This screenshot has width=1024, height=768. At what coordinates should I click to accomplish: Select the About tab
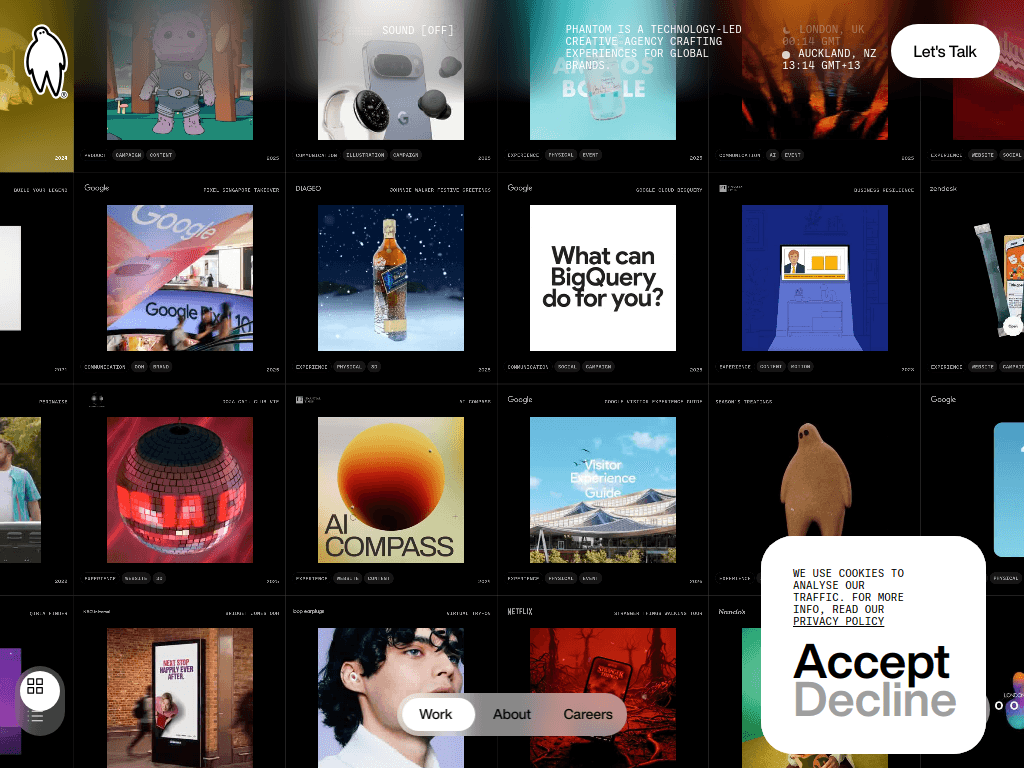[x=511, y=714]
